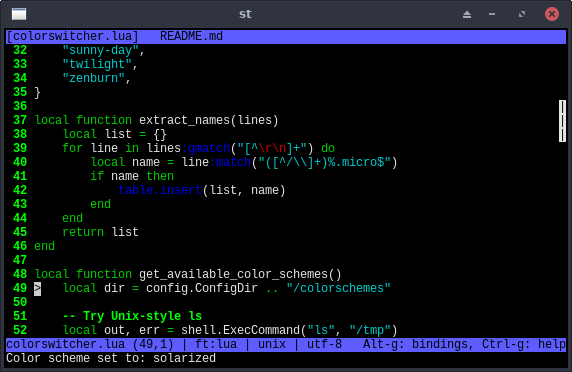
Task: Click table.insert on line 42
Action: point(160,190)
